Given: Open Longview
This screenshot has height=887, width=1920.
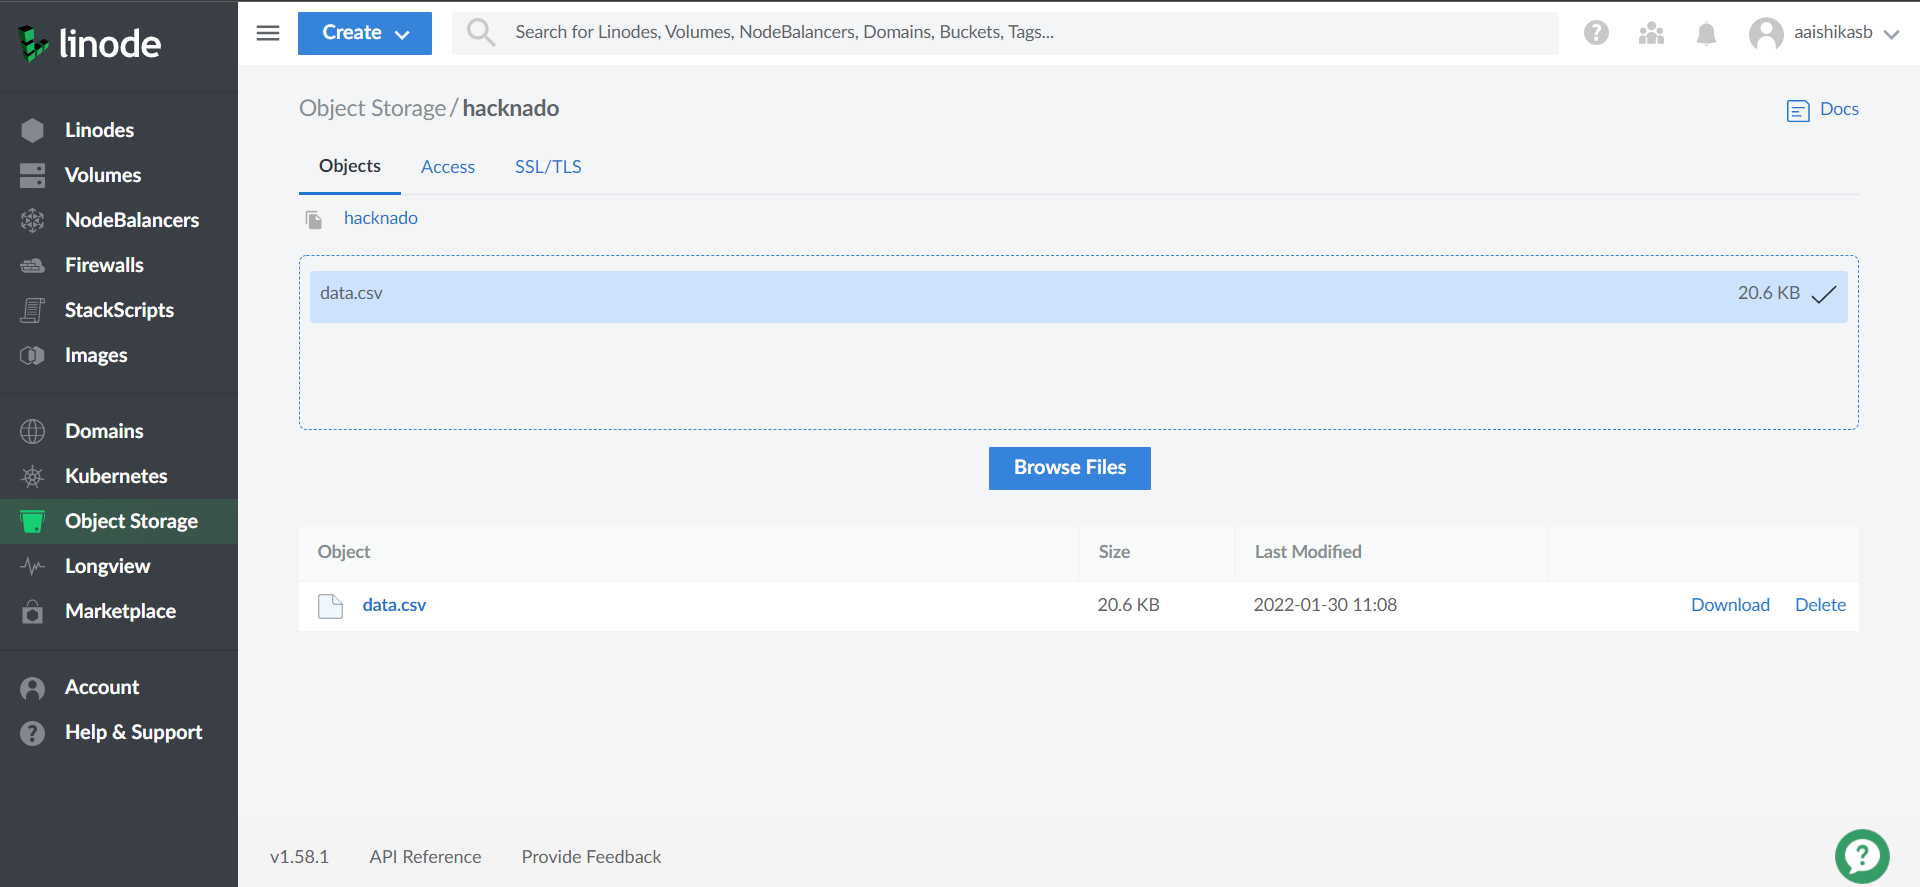Looking at the screenshot, I should [107, 566].
